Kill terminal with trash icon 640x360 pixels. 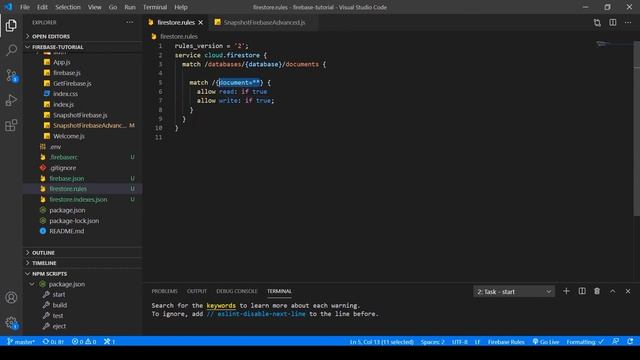pos(597,291)
